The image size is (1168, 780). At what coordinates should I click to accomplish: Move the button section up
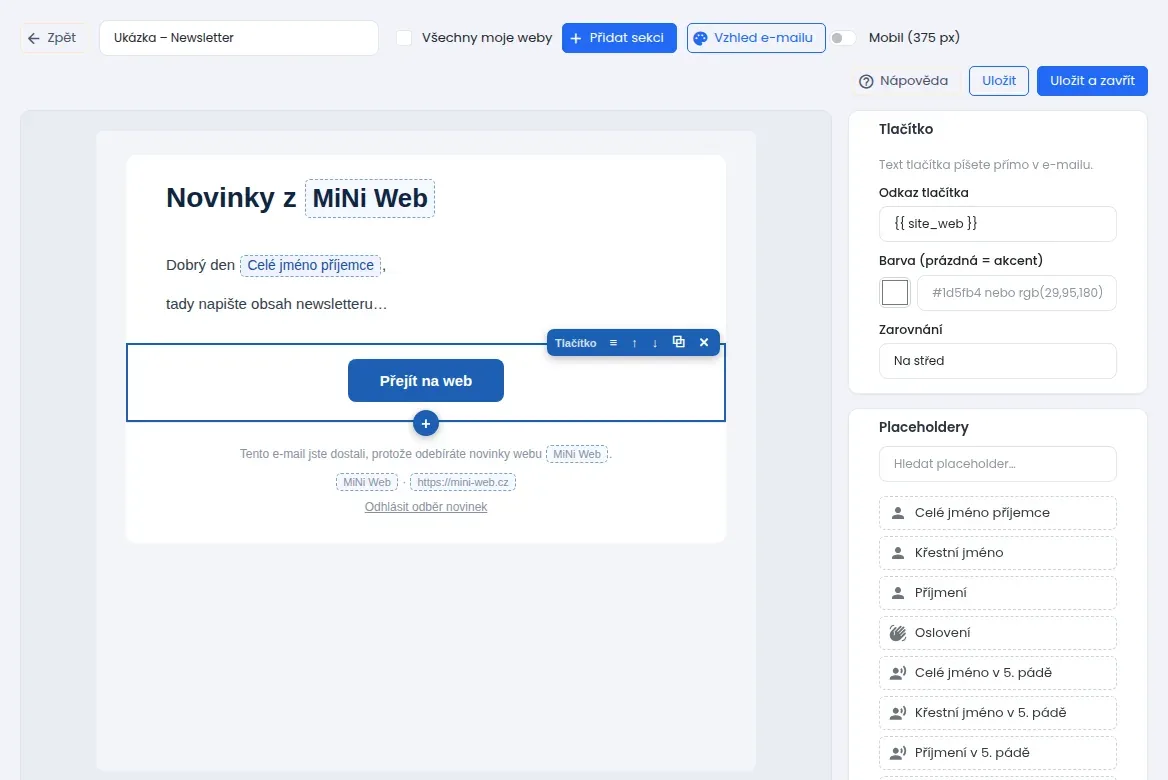(634, 343)
